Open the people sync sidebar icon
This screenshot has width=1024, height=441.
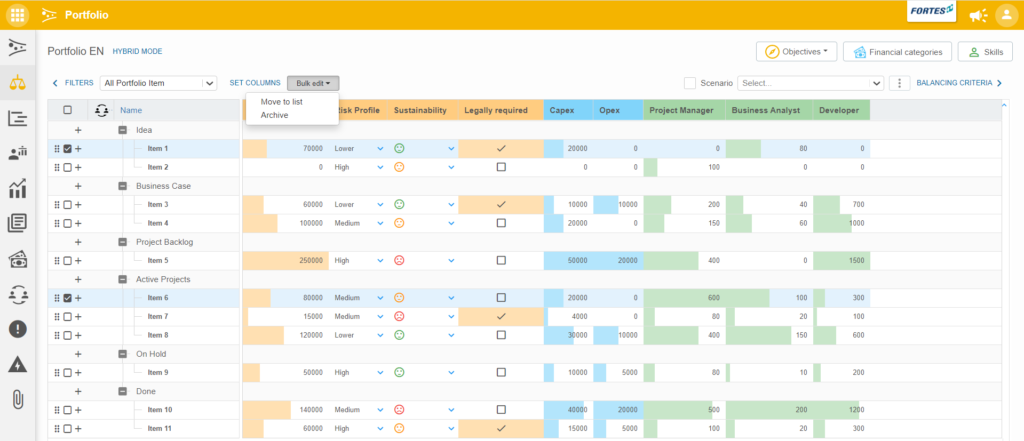(x=18, y=295)
